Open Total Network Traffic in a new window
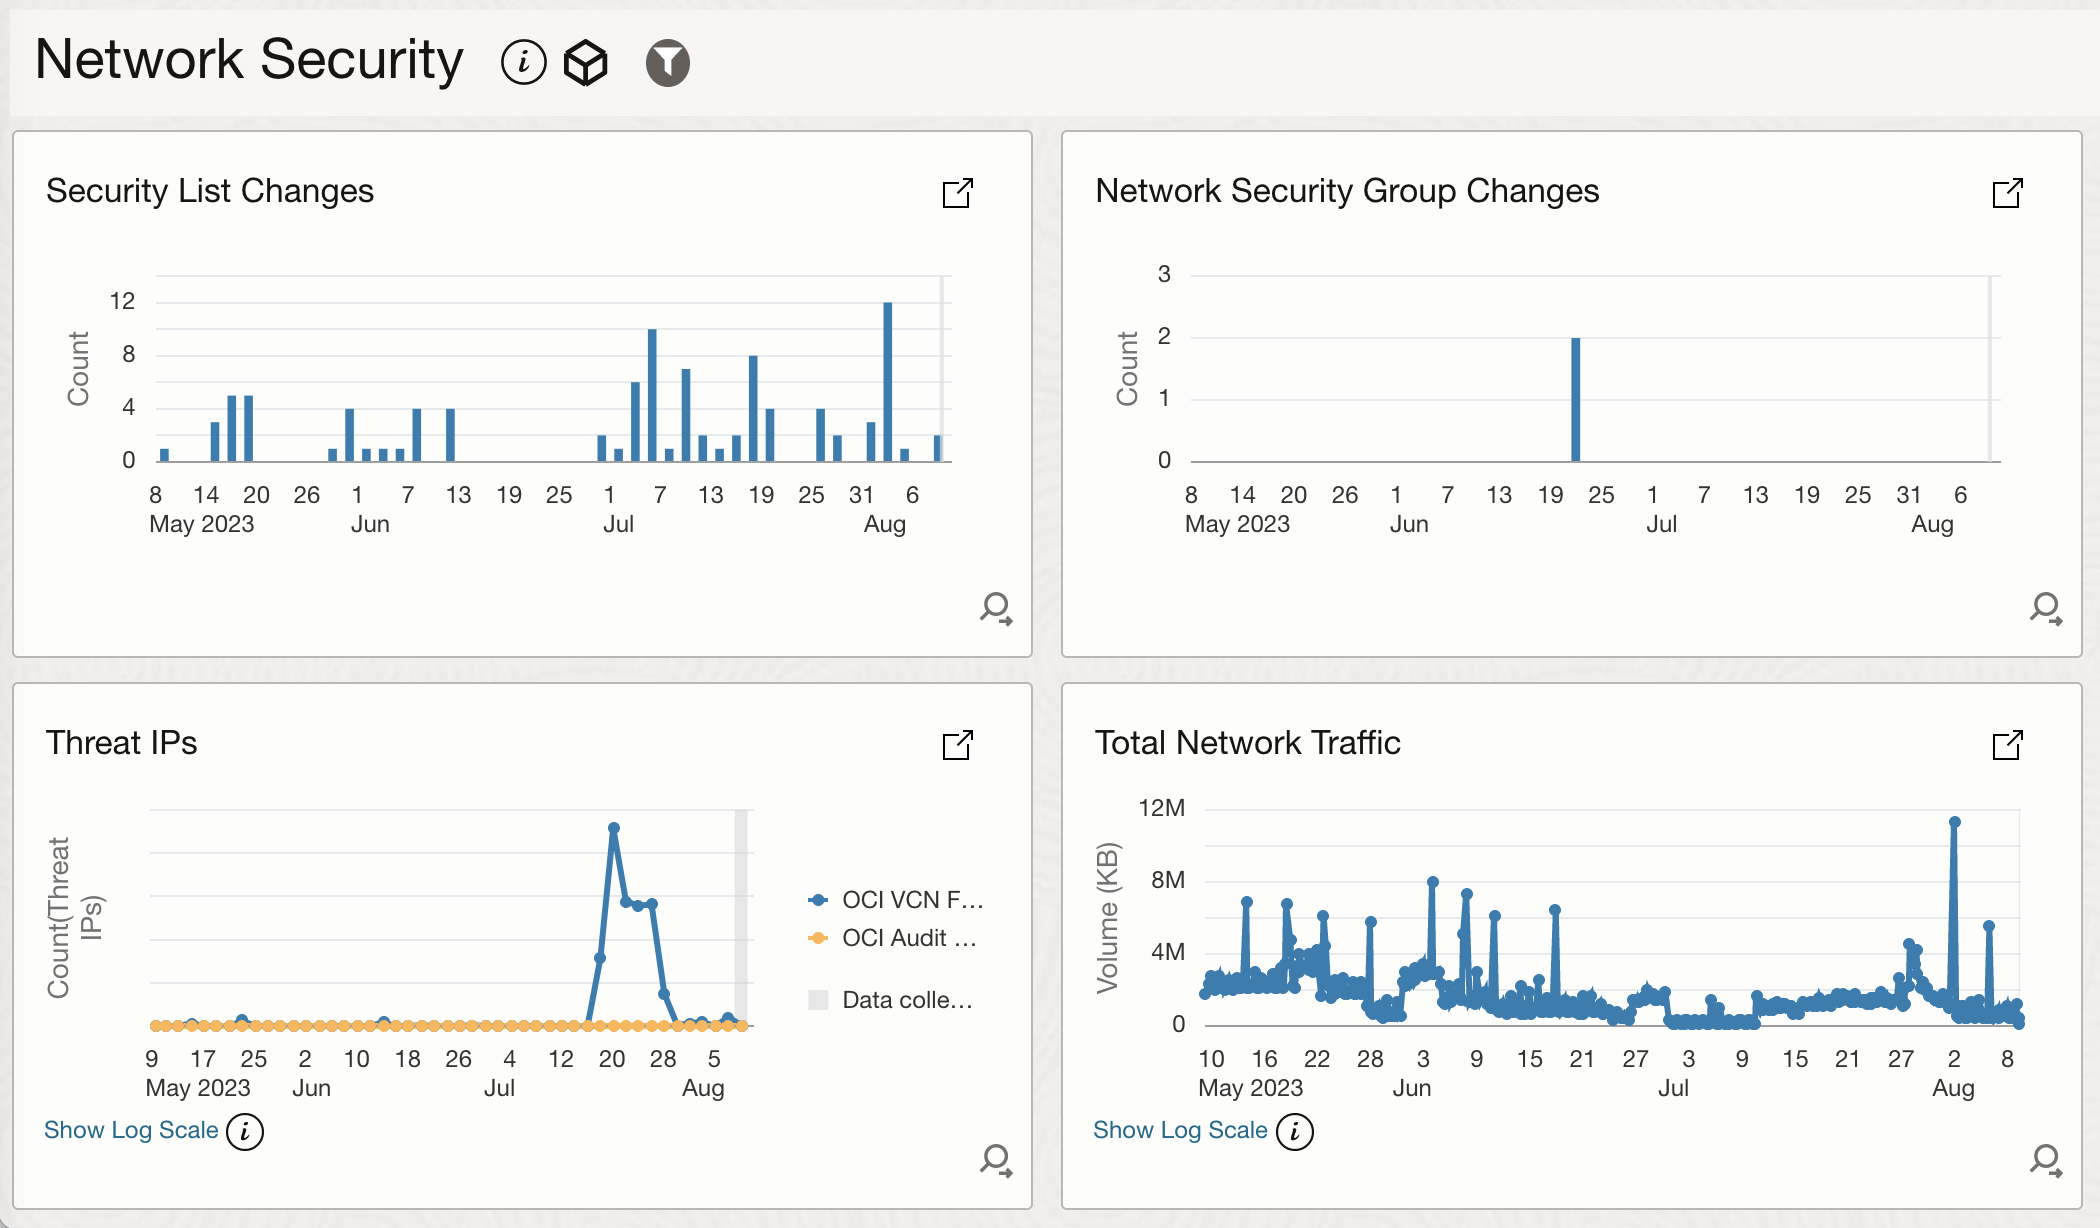2100x1228 pixels. (2009, 745)
